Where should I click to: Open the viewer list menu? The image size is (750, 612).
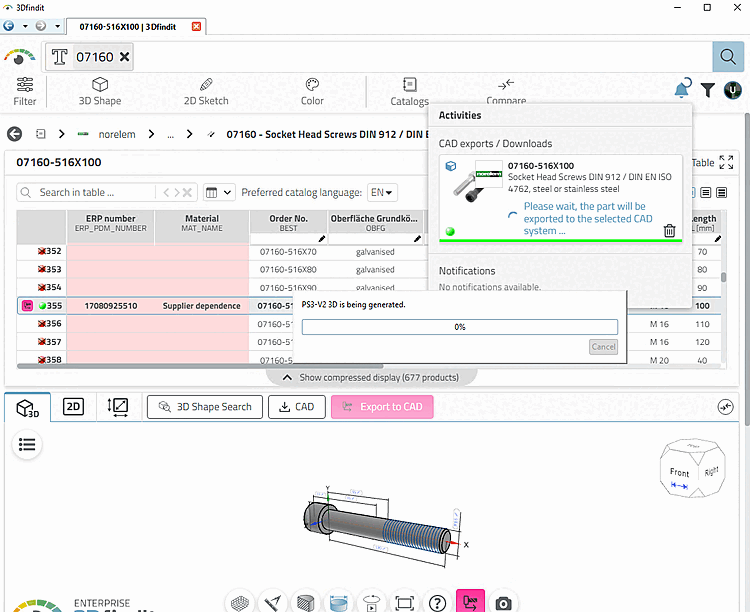click(x=27, y=445)
